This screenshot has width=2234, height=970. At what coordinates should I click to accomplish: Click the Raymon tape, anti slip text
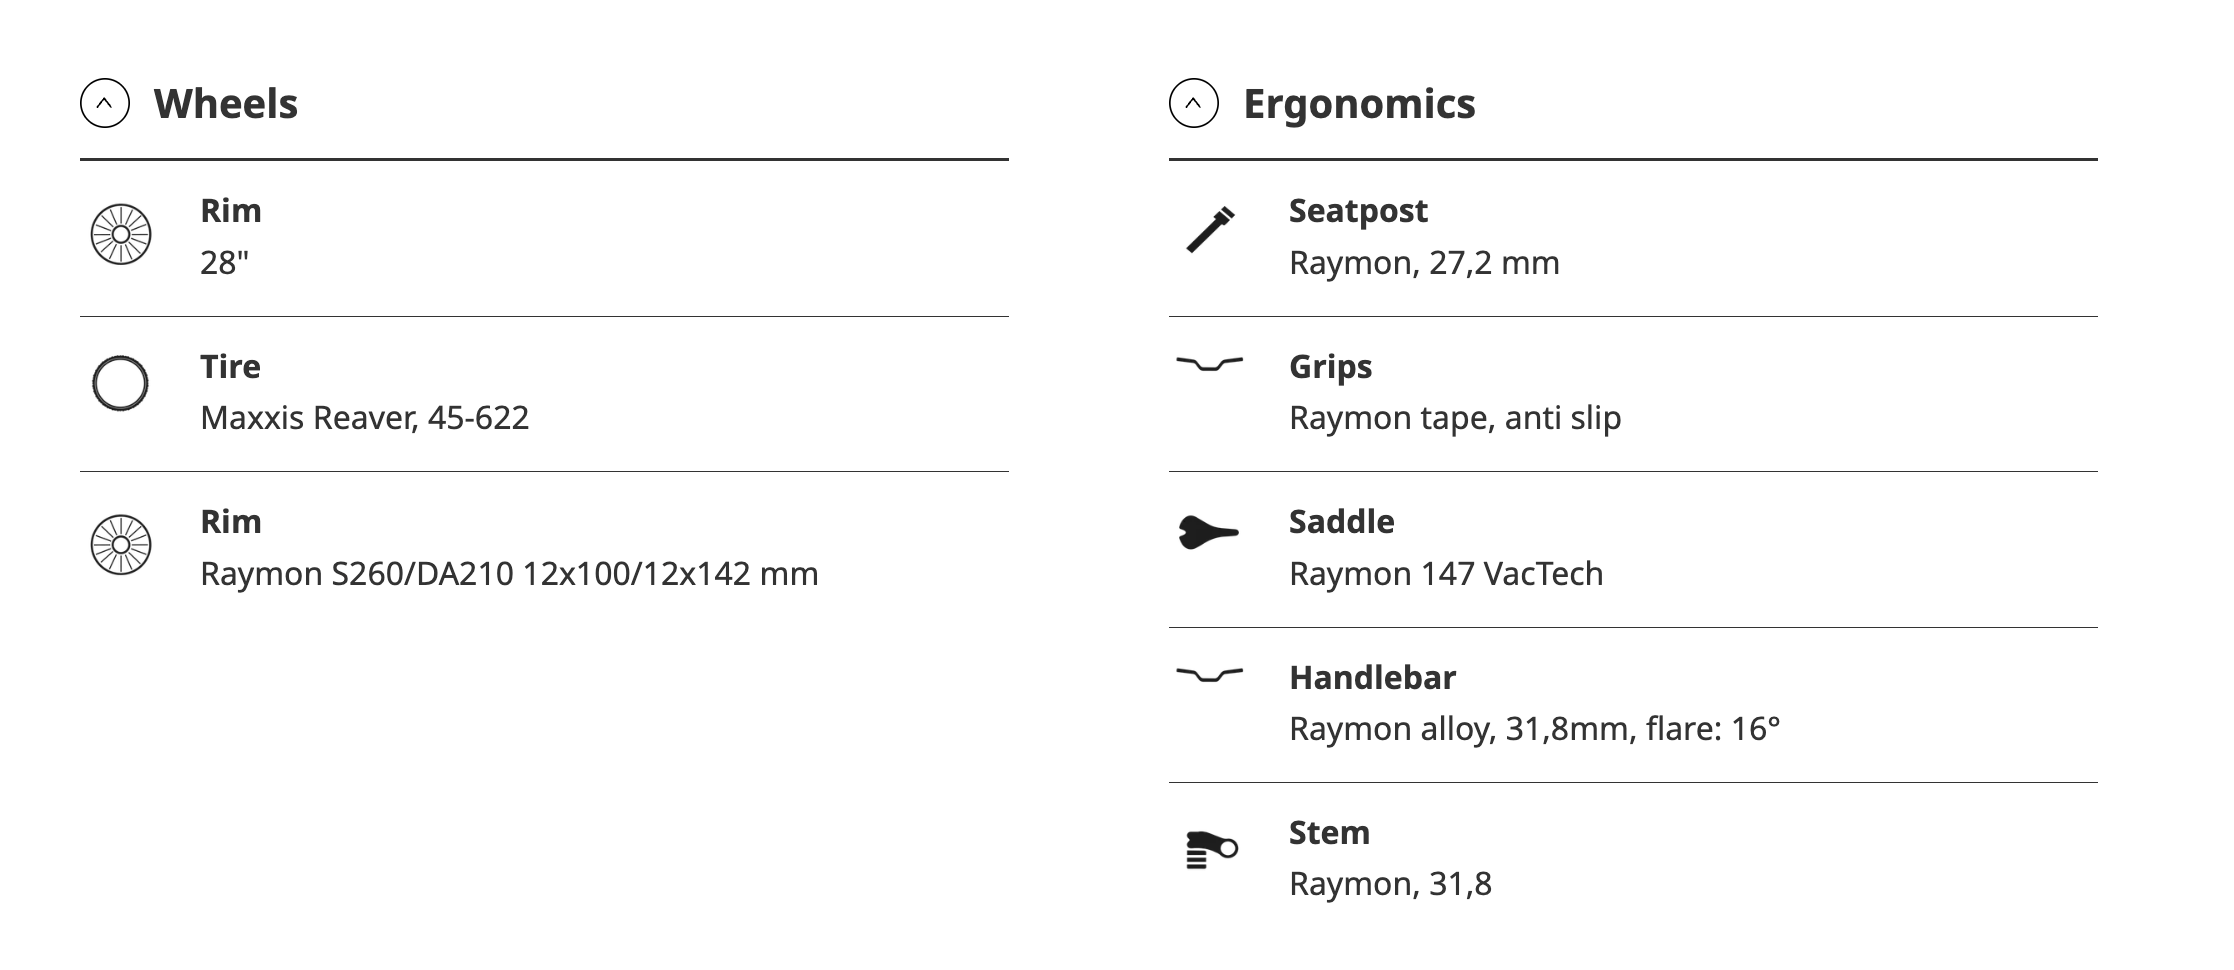(1455, 418)
